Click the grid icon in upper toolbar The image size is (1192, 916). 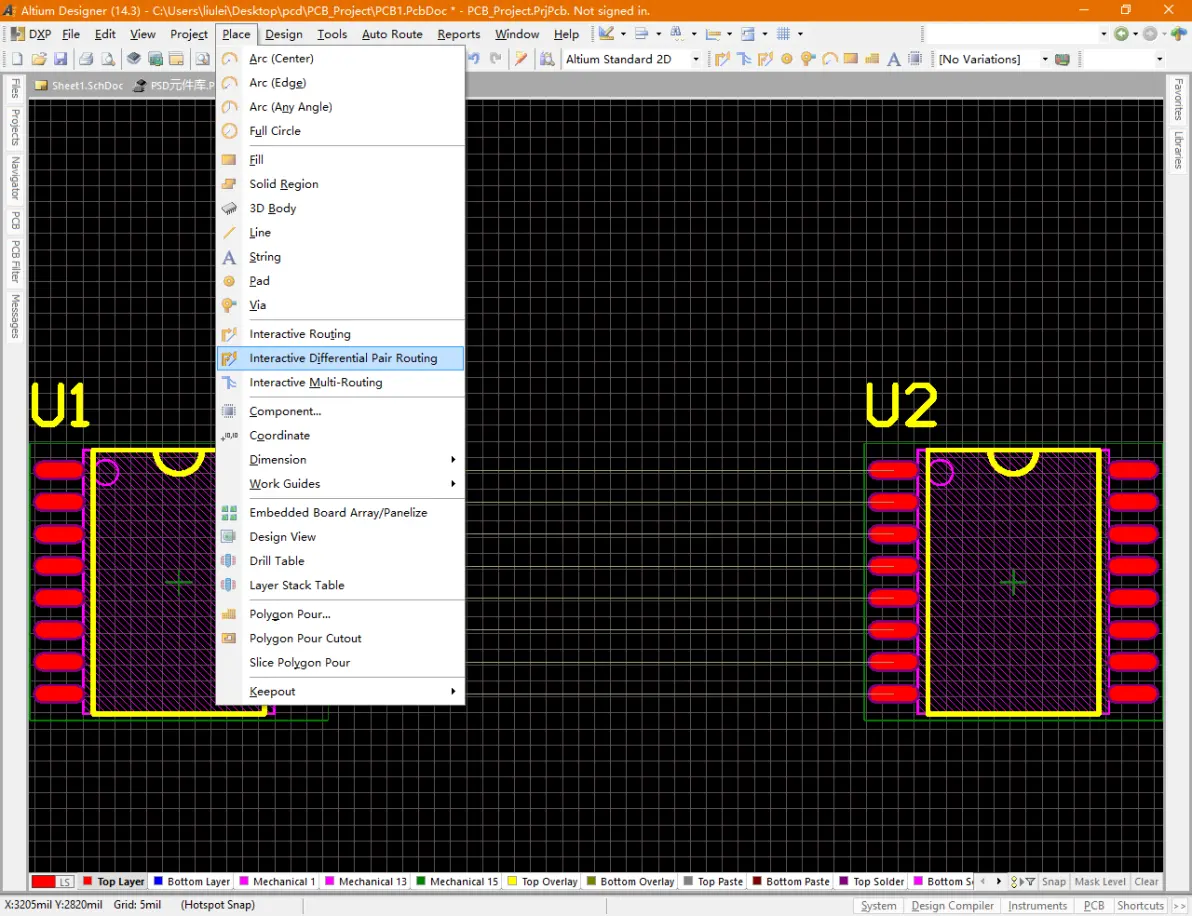click(784, 34)
